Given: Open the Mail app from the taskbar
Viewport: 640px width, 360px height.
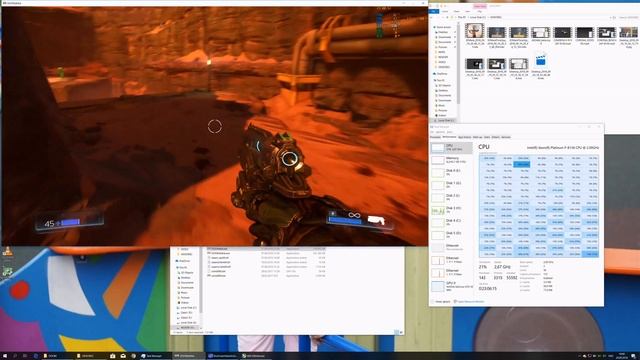Looking at the screenshot, I should [123, 356].
